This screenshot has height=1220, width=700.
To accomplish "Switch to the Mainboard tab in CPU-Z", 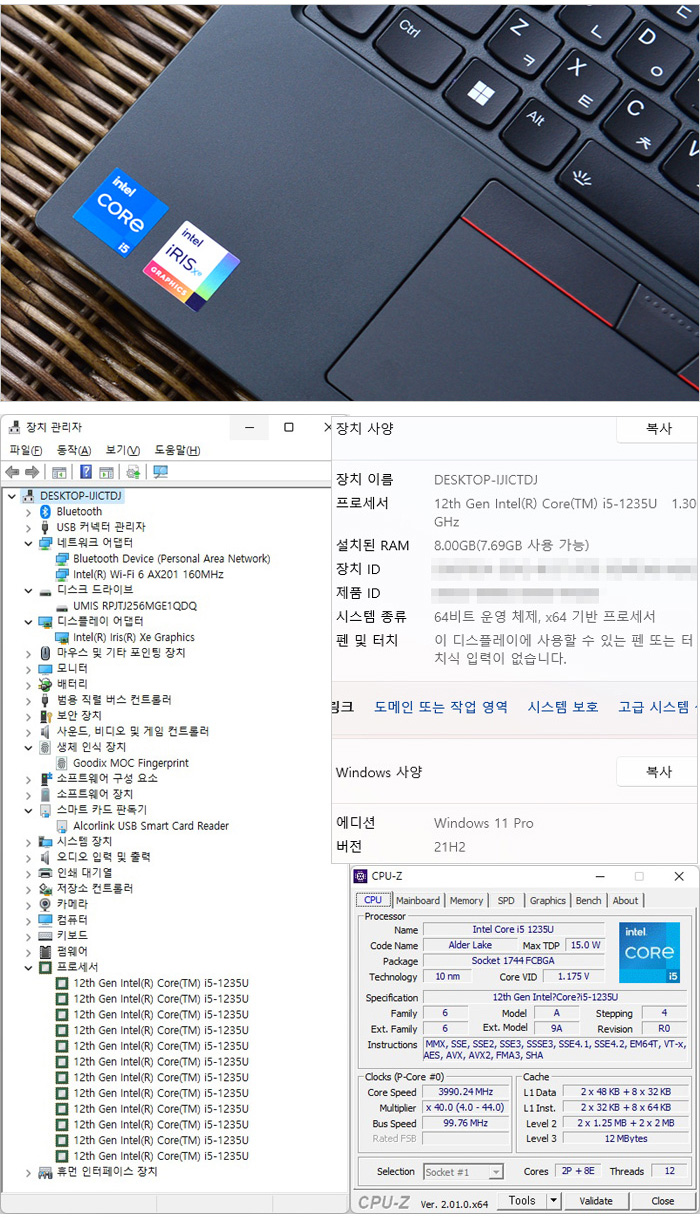I will coord(418,900).
